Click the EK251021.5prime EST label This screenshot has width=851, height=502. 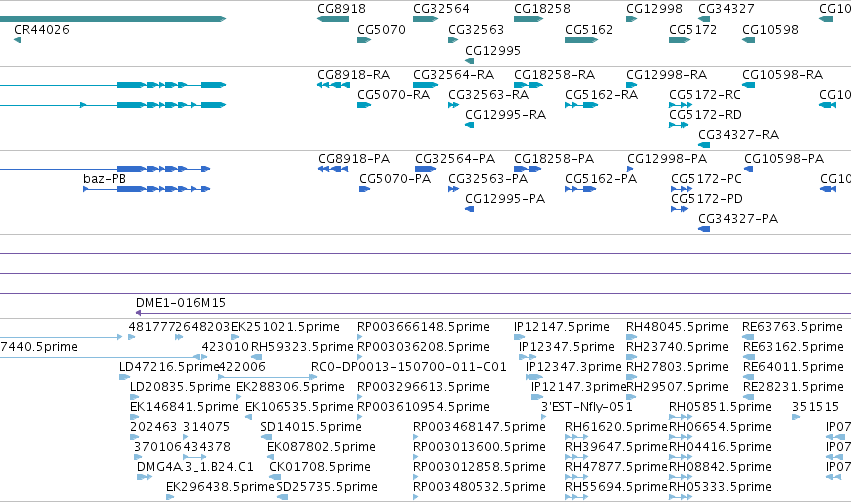tap(285, 327)
